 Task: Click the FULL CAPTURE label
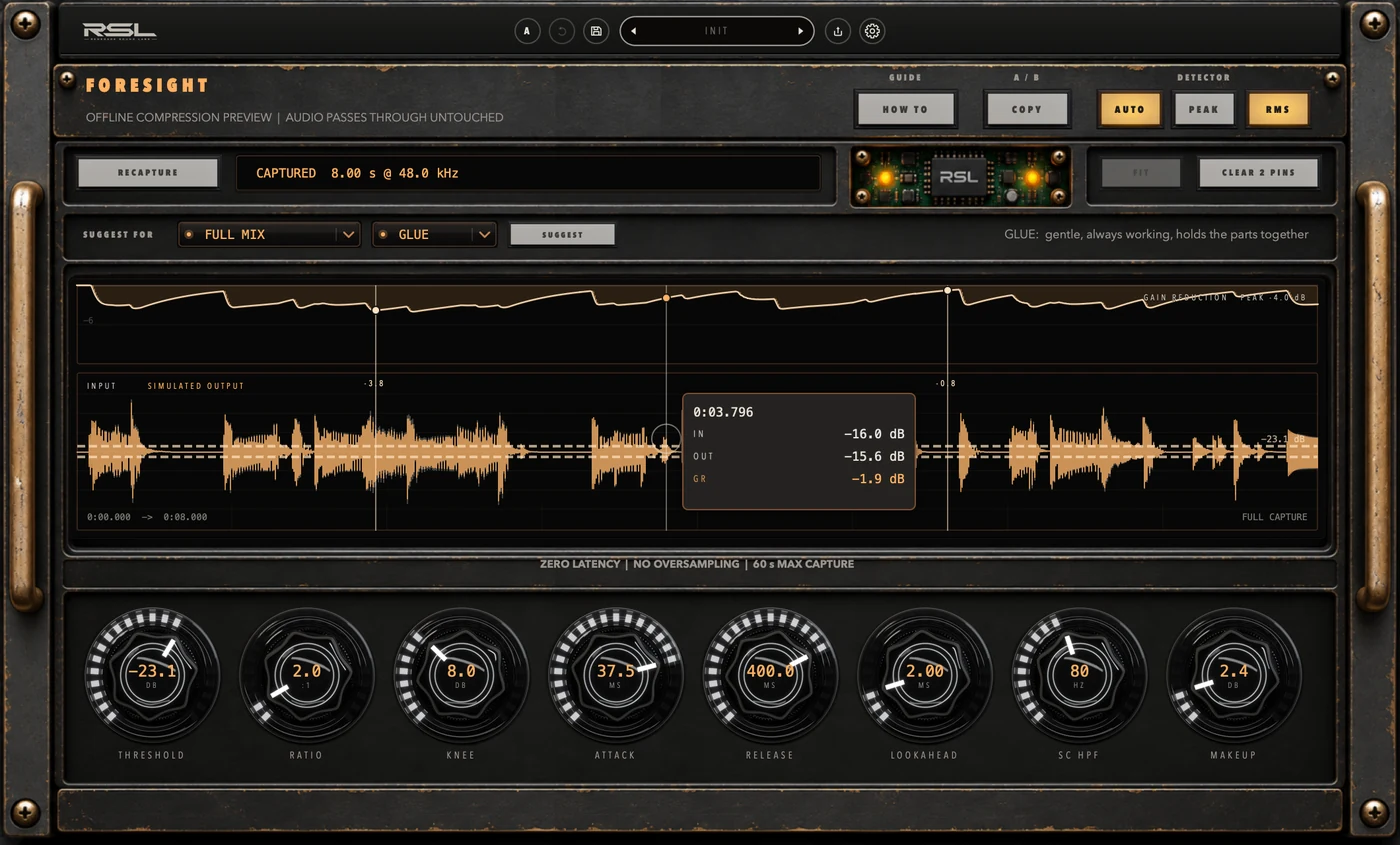(1274, 517)
